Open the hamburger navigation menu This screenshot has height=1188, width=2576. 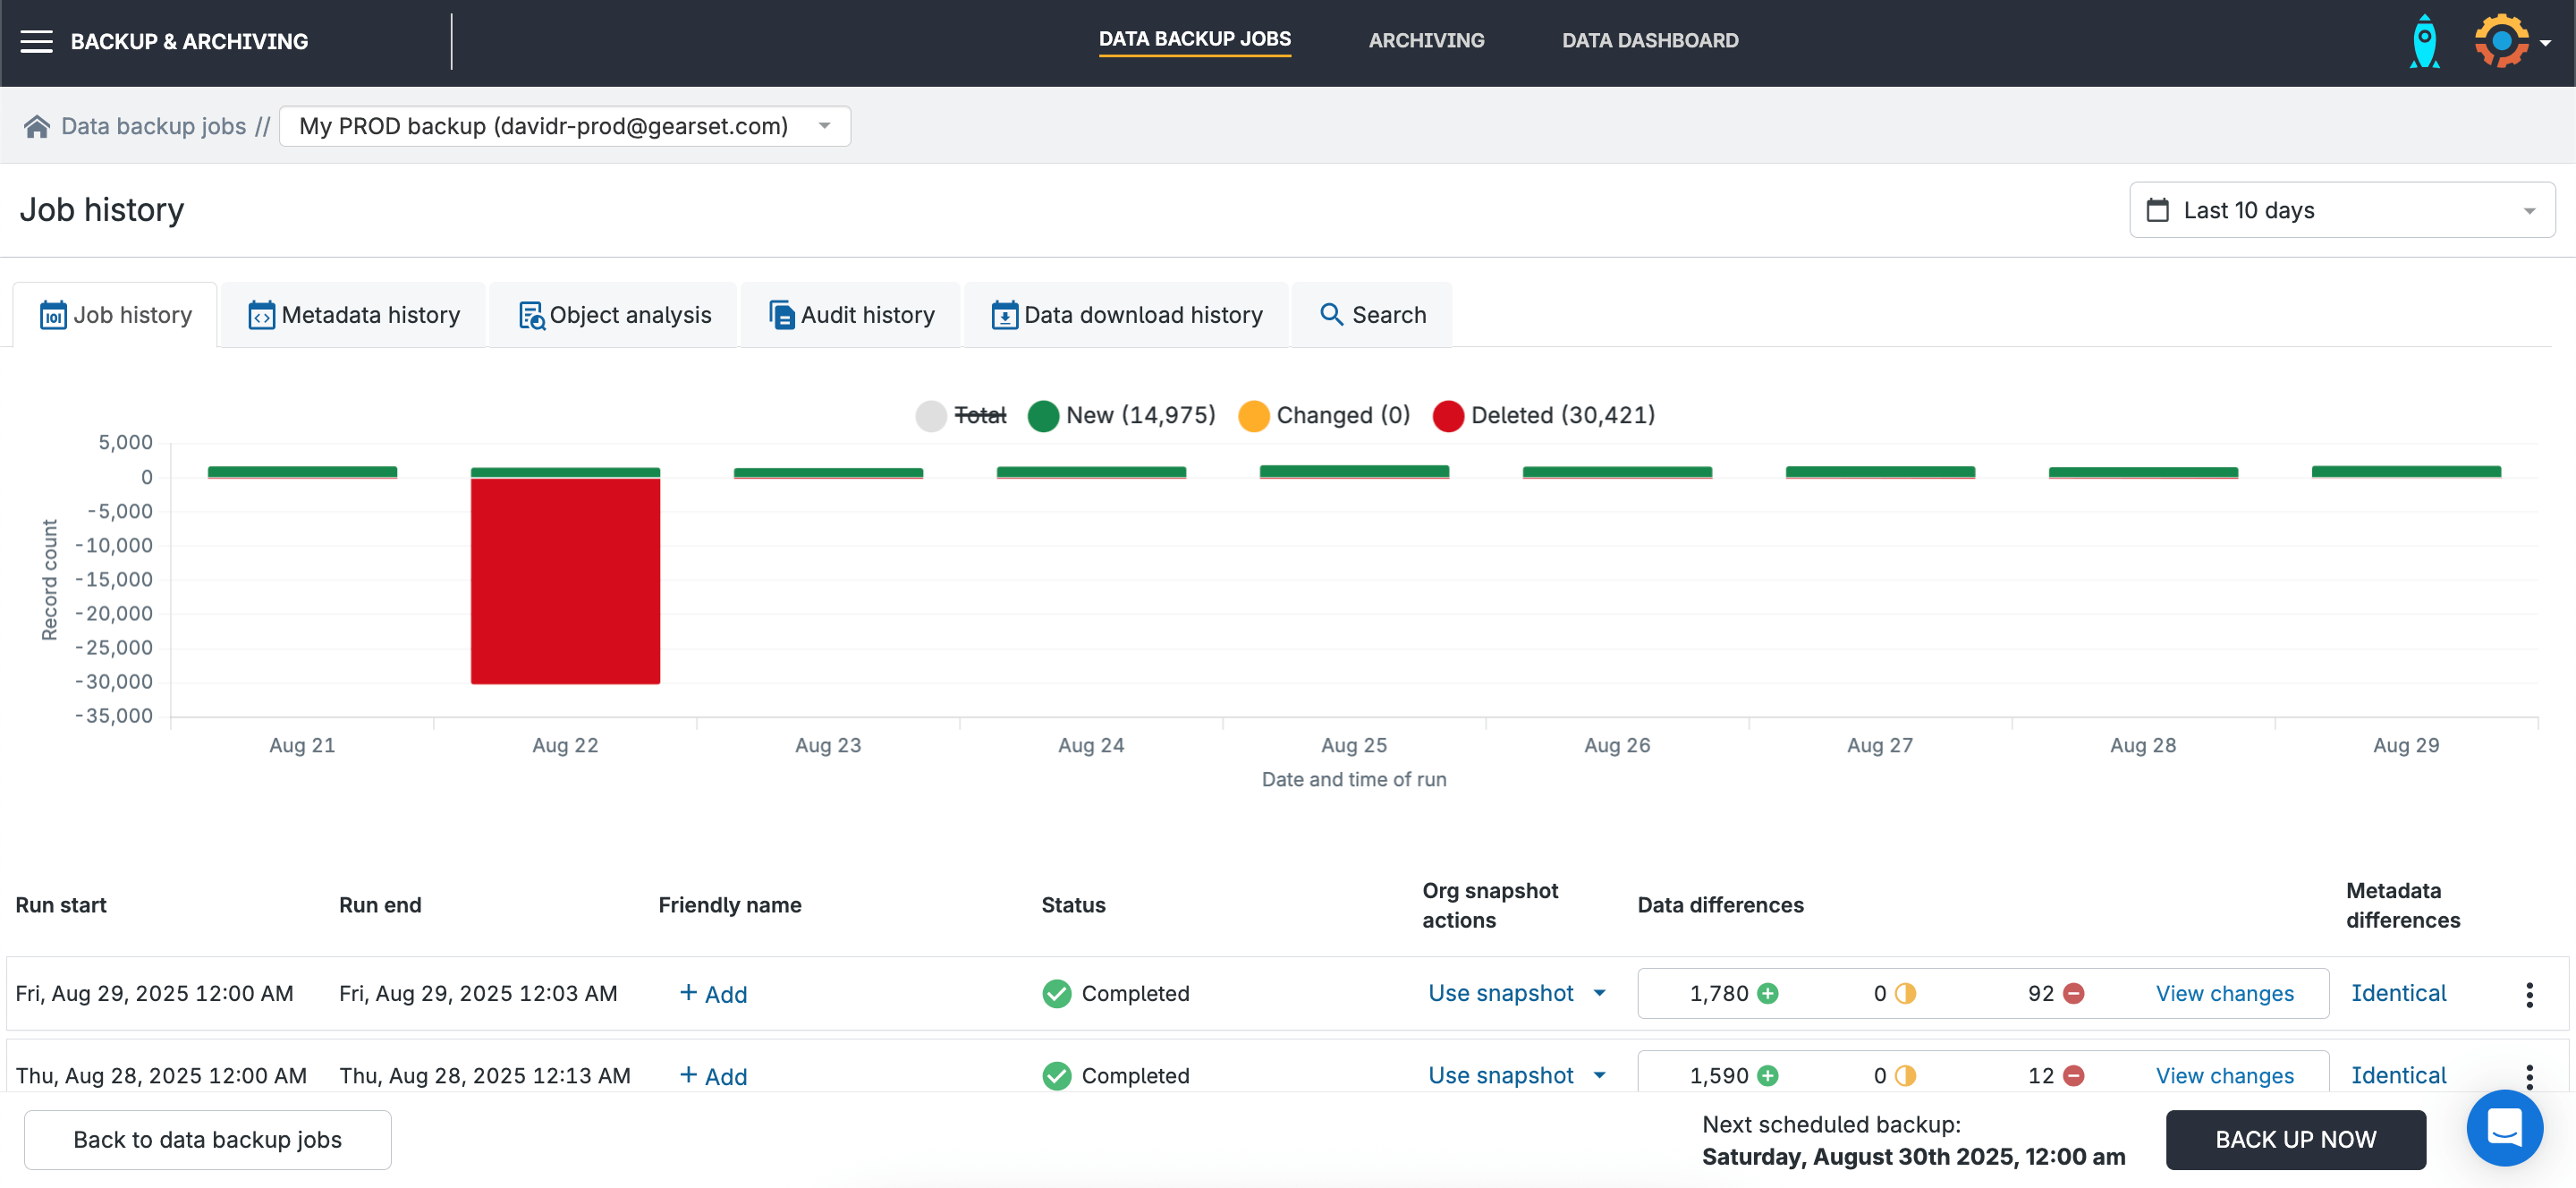(36, 41)
